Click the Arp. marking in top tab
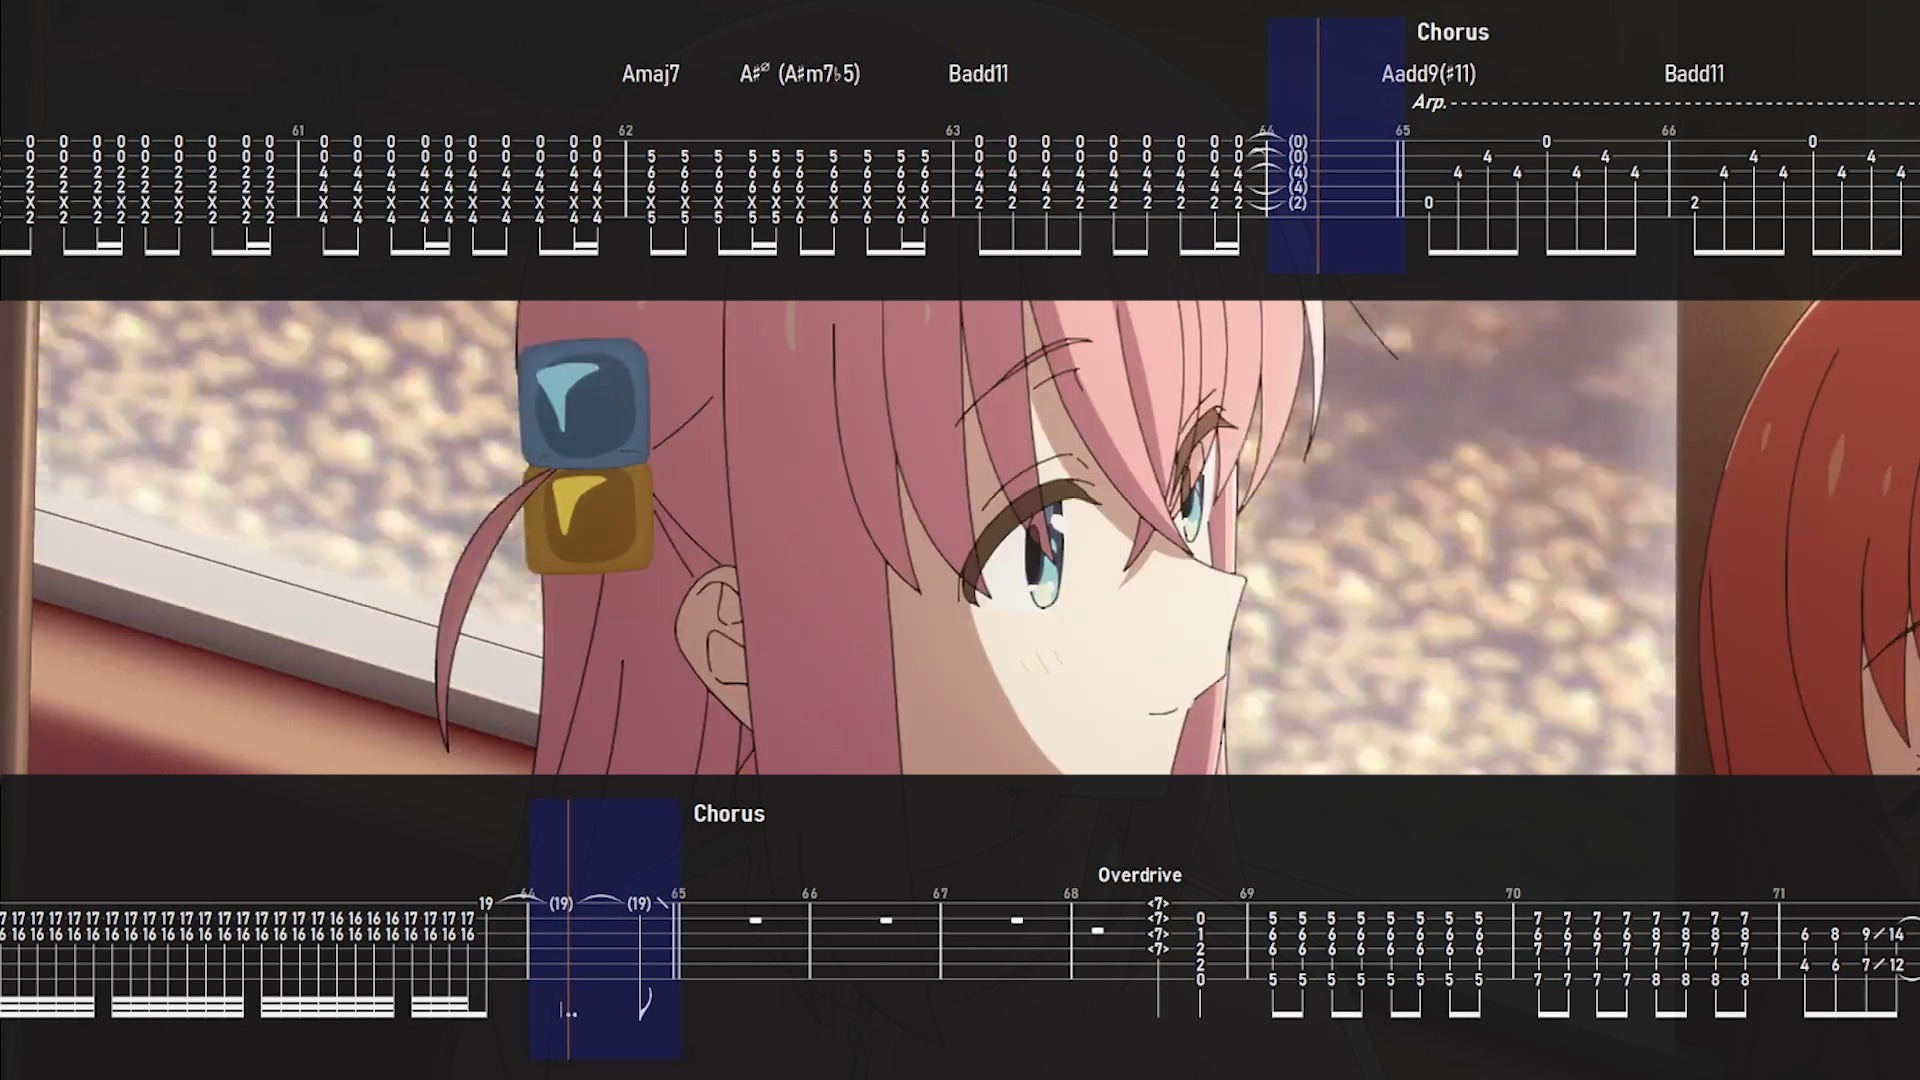The width and height of the screenshot is (1920, 1080). (x=1428, y=102)
